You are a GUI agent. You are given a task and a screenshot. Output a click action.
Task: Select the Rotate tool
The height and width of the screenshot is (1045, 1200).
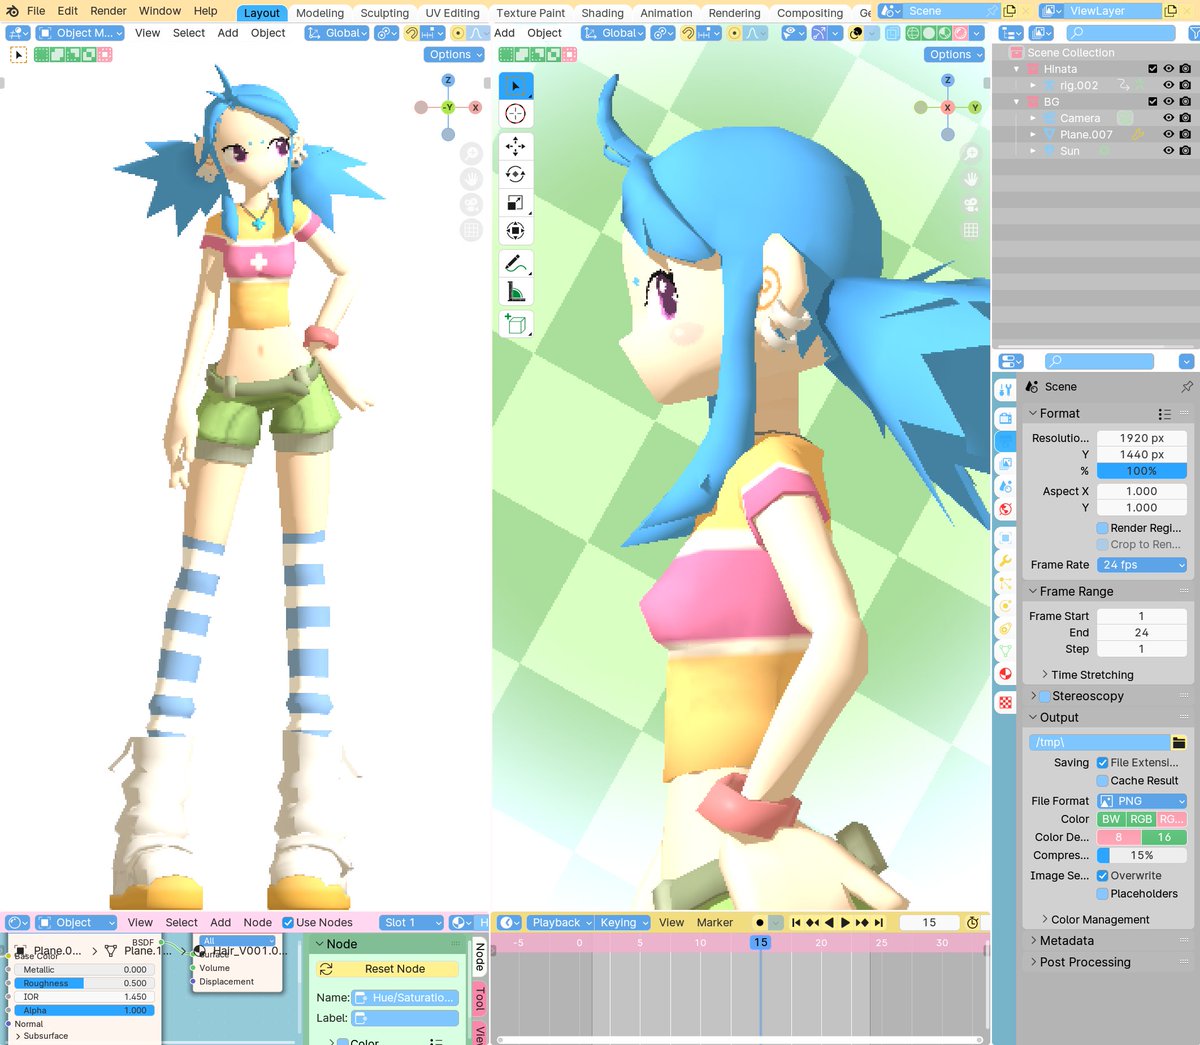coord(515,174)
